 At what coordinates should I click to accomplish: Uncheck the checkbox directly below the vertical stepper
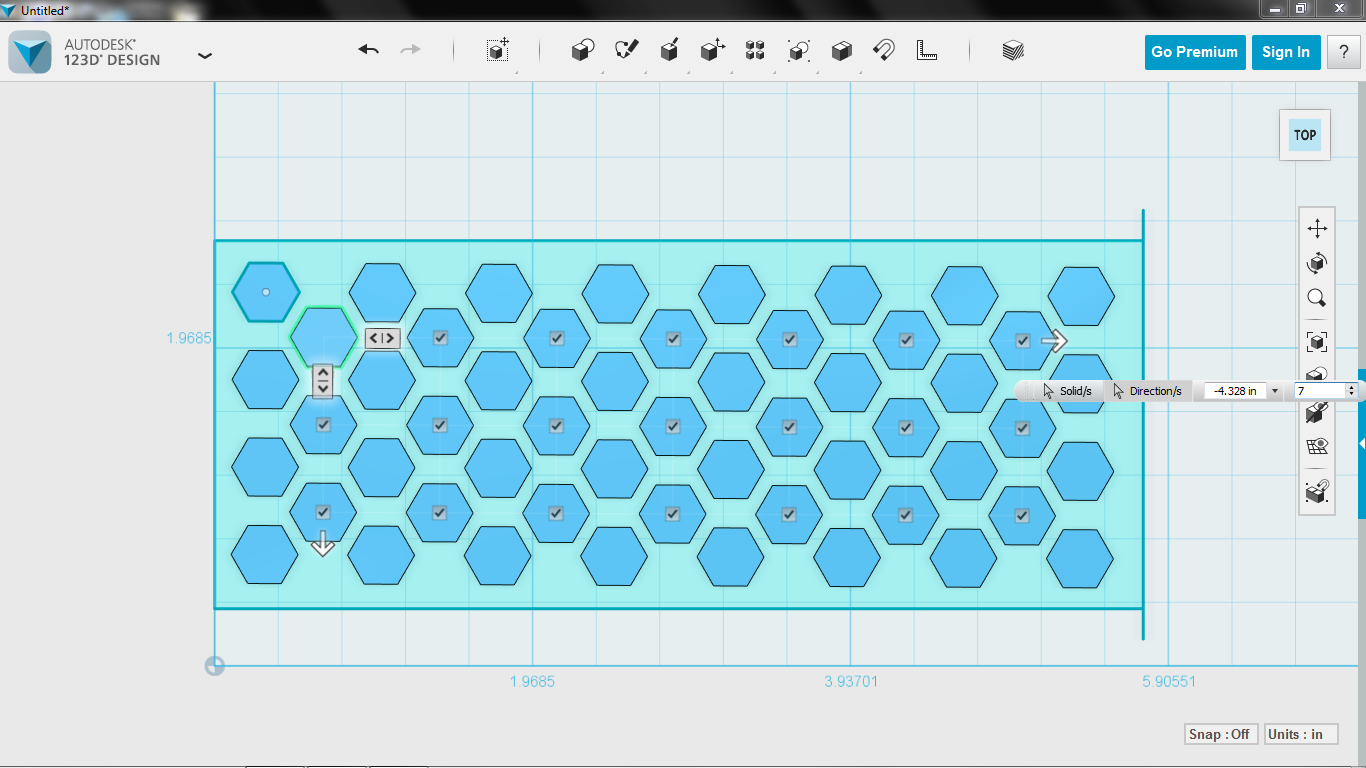pos(323,424)
